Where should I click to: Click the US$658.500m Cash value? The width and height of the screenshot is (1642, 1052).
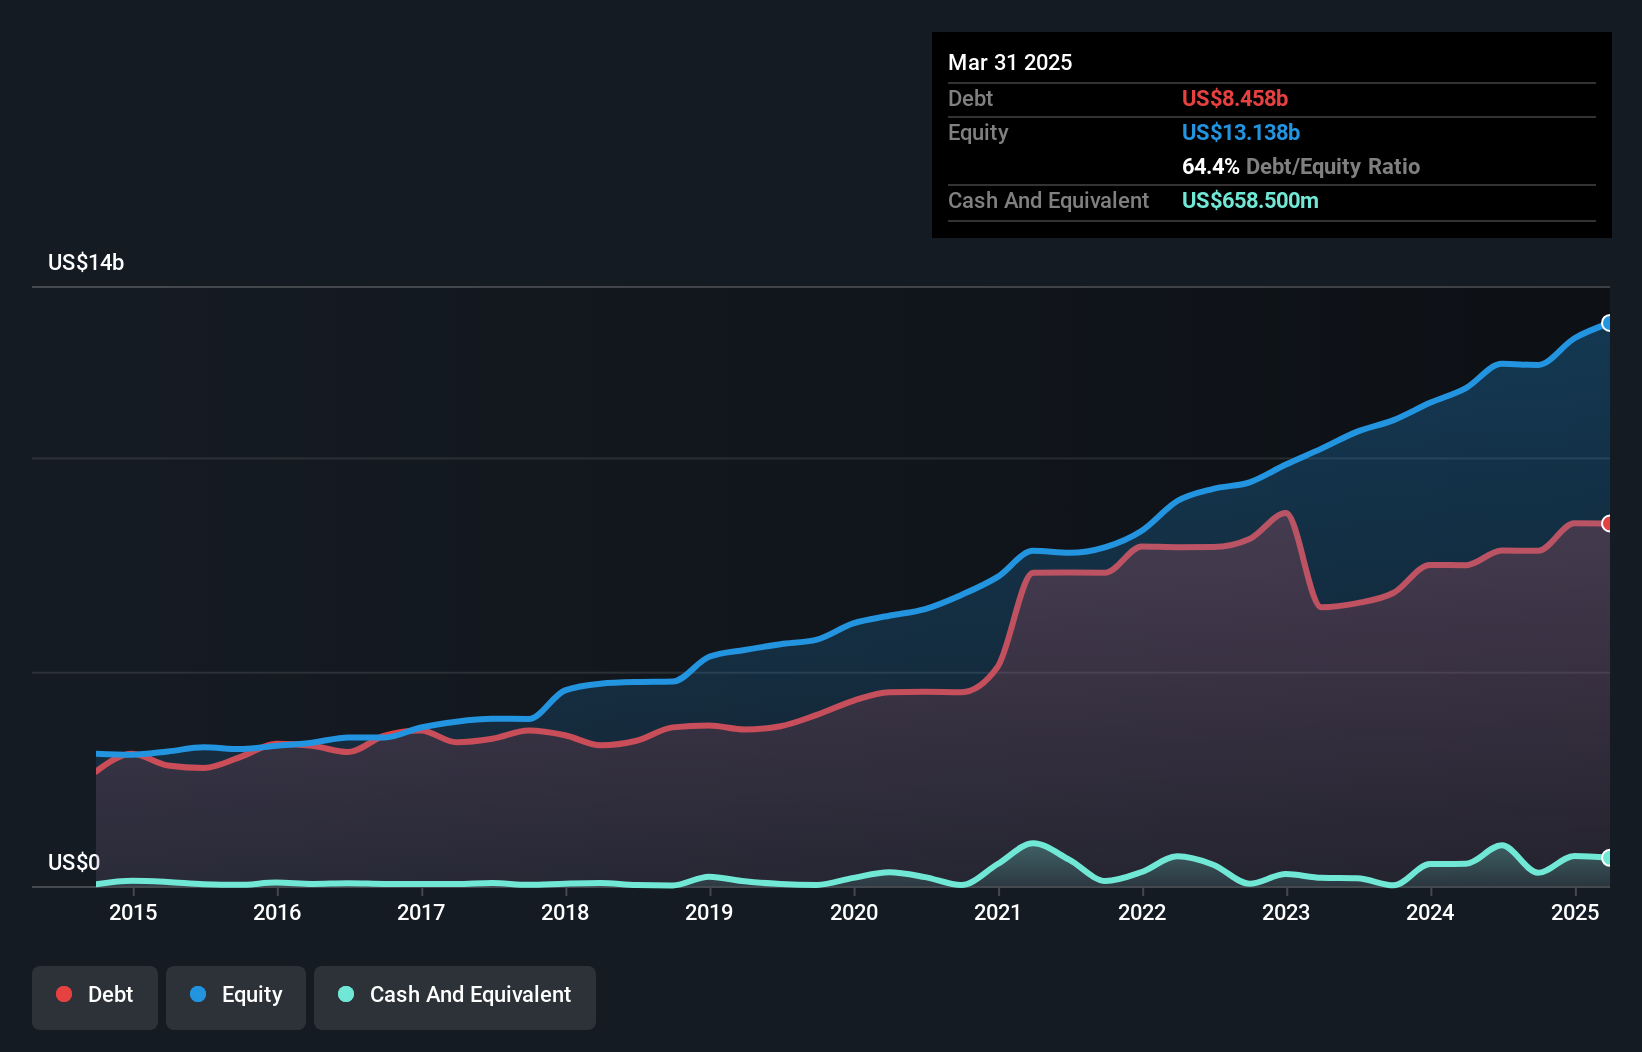1249,200
